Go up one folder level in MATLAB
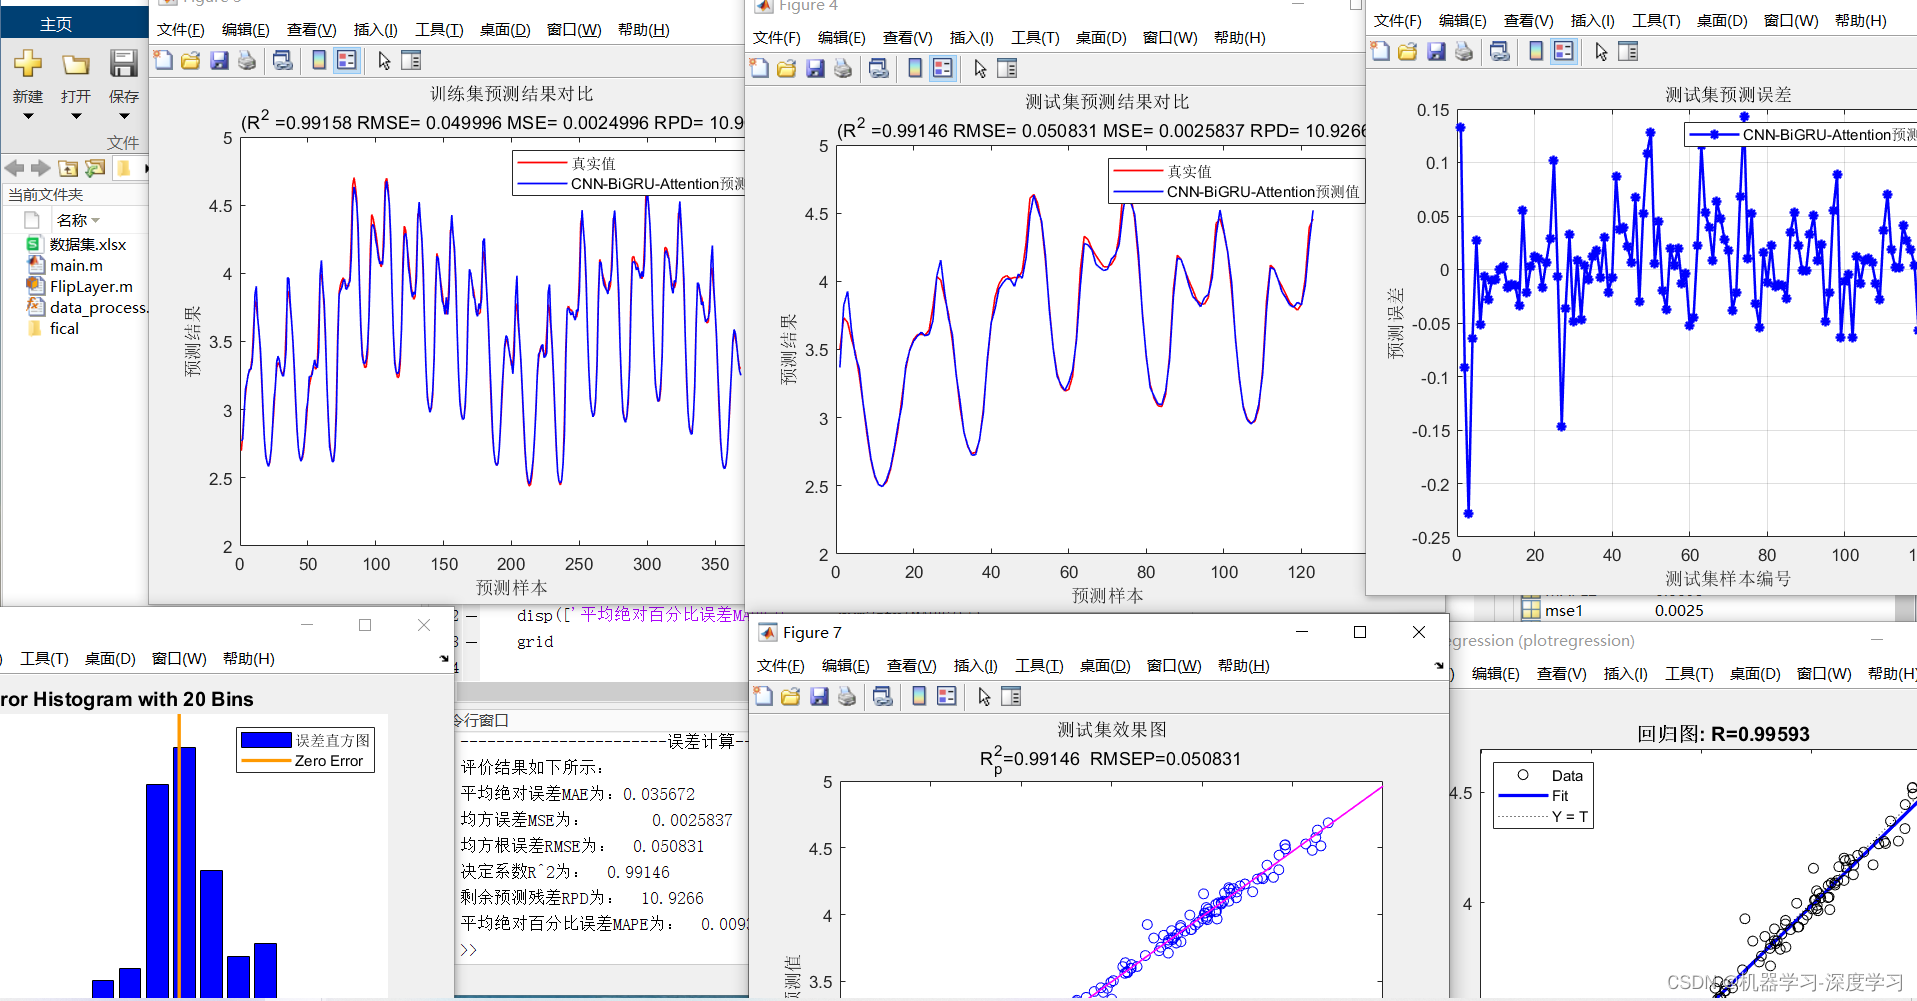This screenshot has height=1001, width=1917. [68, 168]
